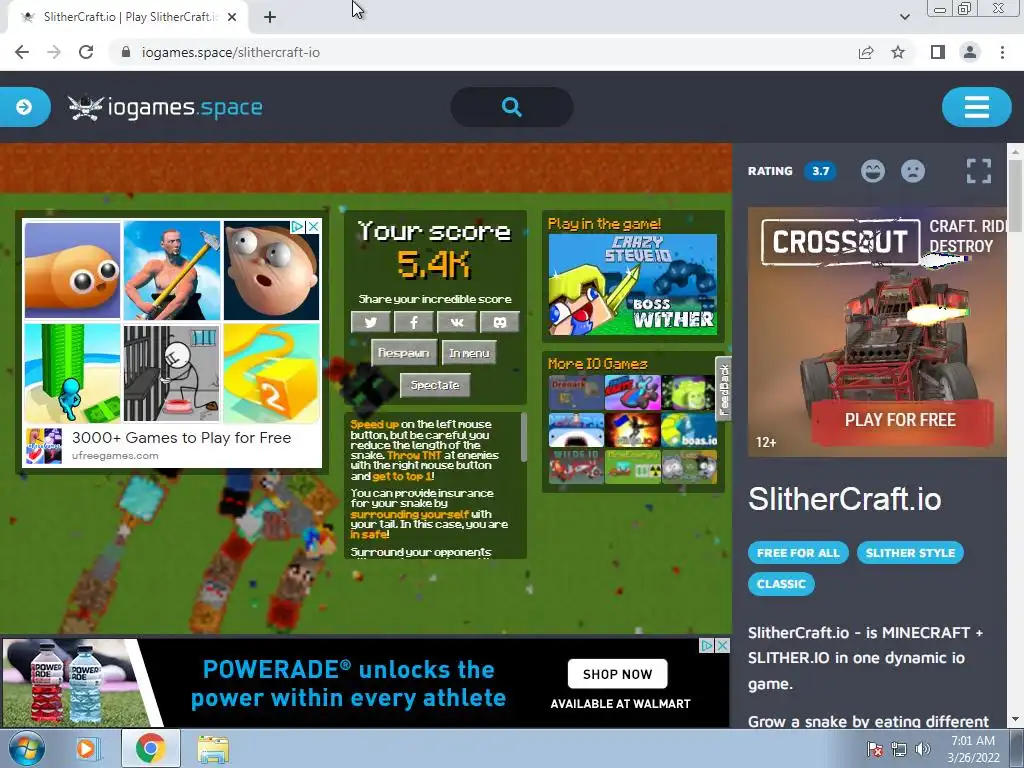Expand the tab search chevron
The height and width of the screenshot is (768, 1024).
click(904, 17)
